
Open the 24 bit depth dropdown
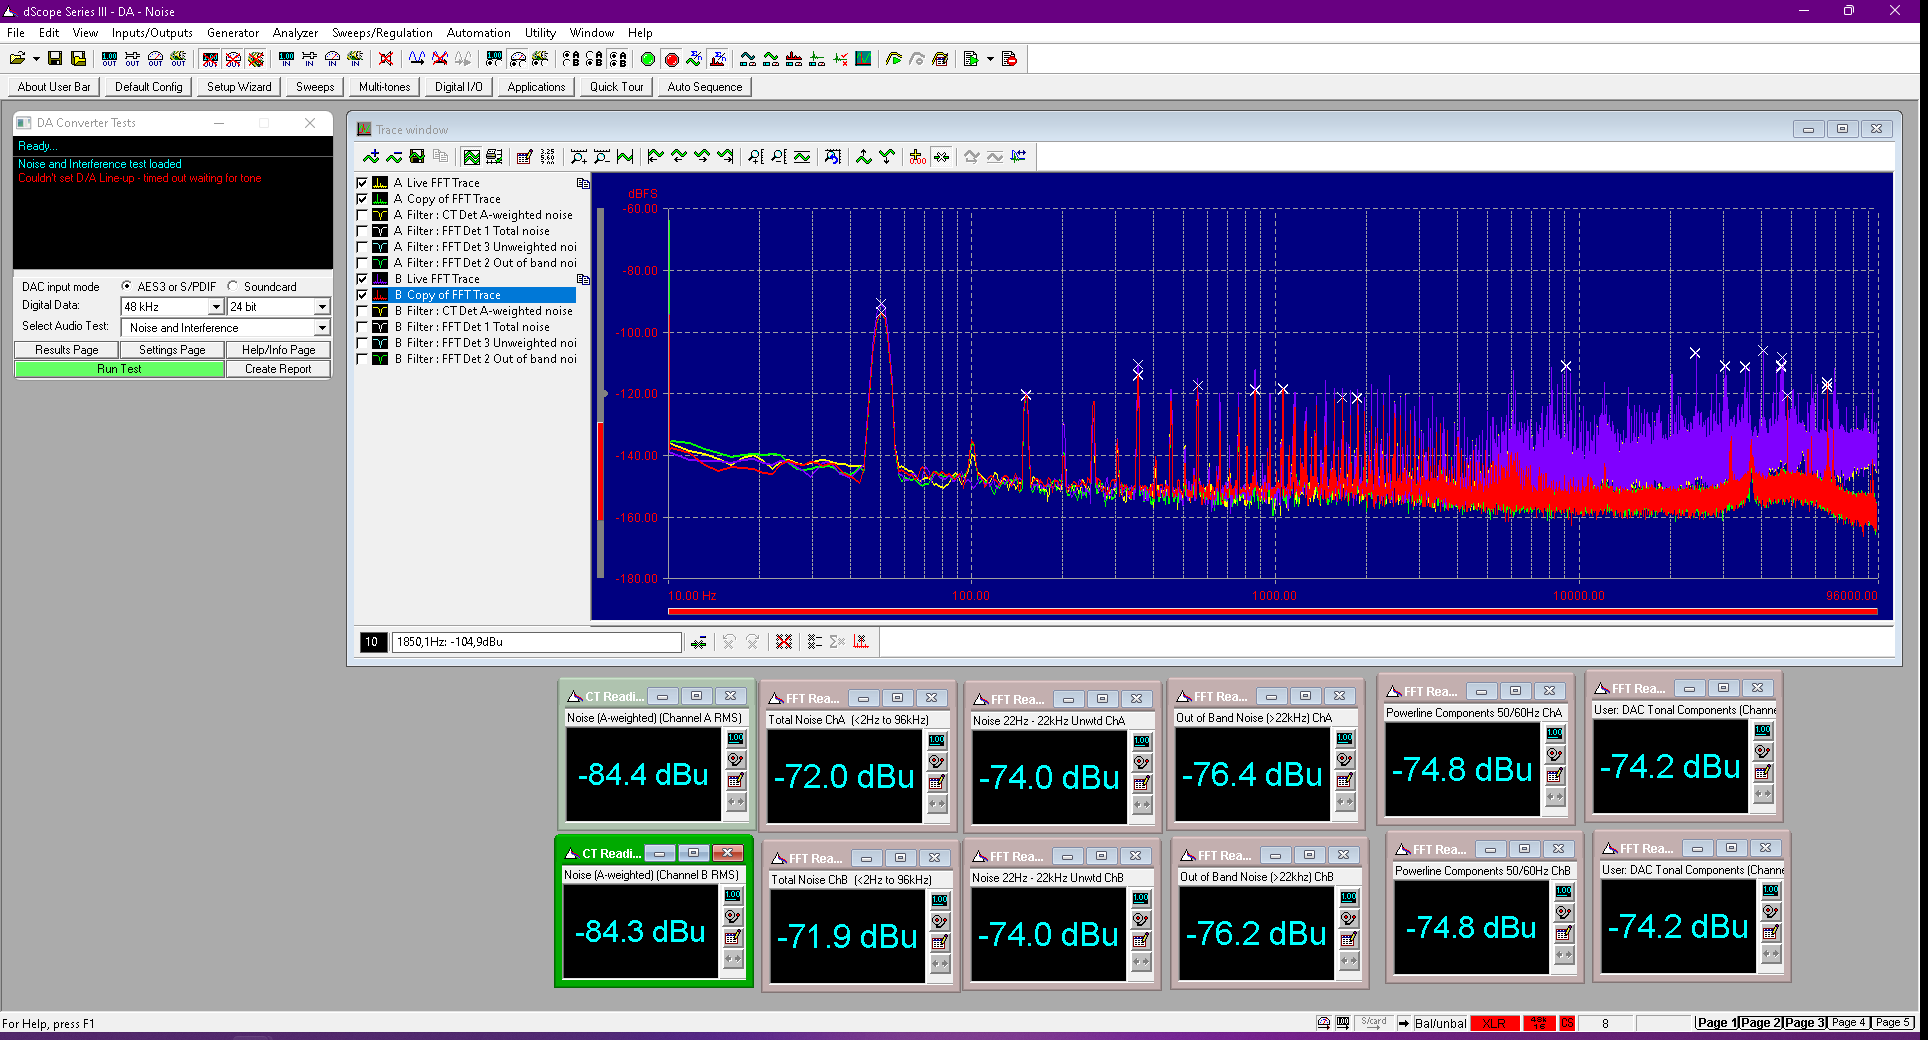coord(322,307)
